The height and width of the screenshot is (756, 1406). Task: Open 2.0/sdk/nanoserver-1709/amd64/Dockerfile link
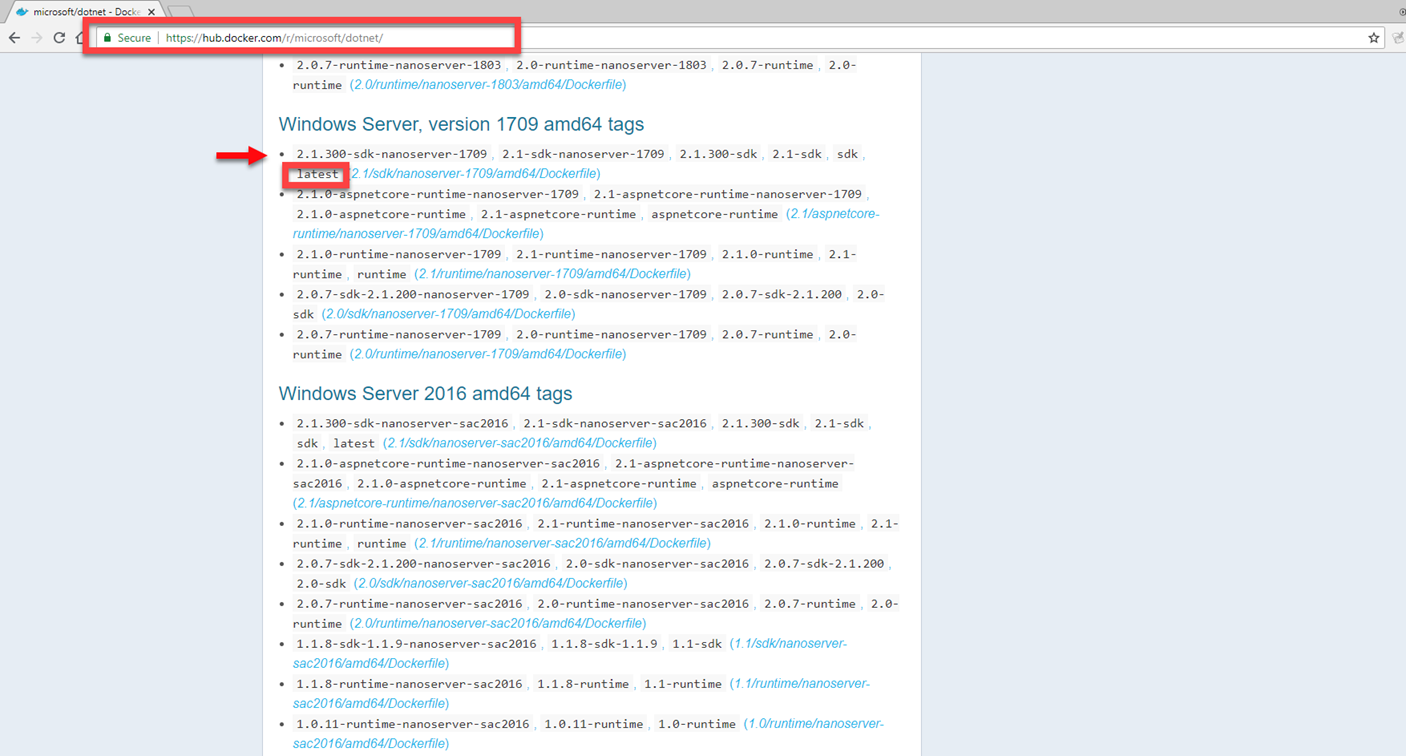tap(448, 314)
